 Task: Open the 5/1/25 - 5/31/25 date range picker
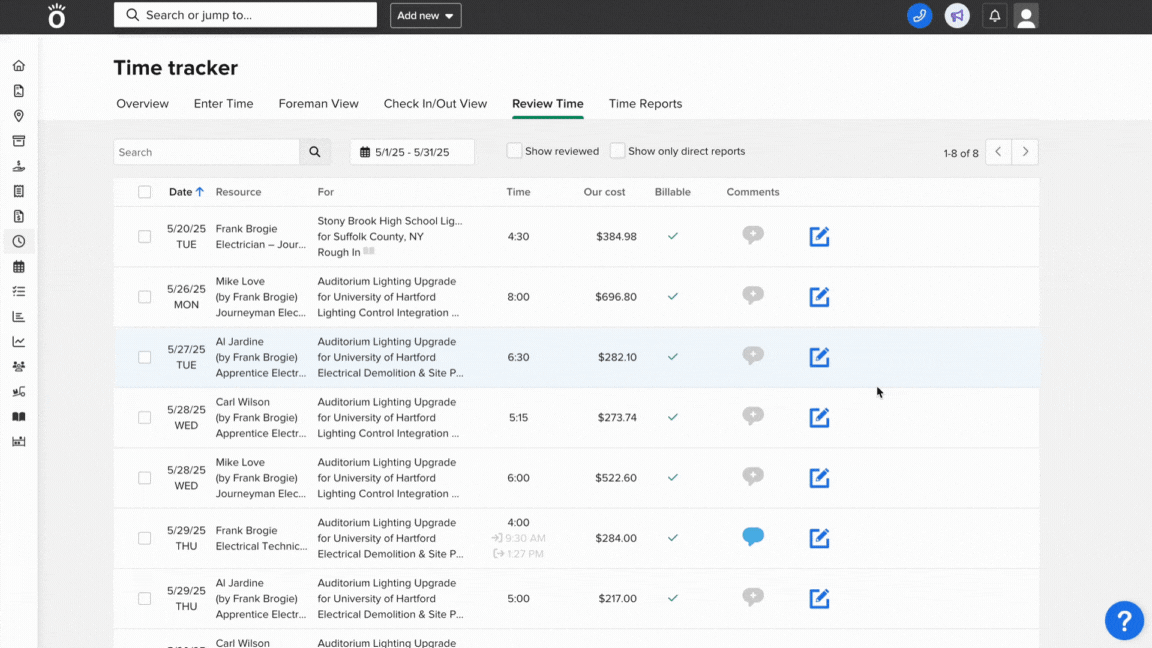click(412, 152)
